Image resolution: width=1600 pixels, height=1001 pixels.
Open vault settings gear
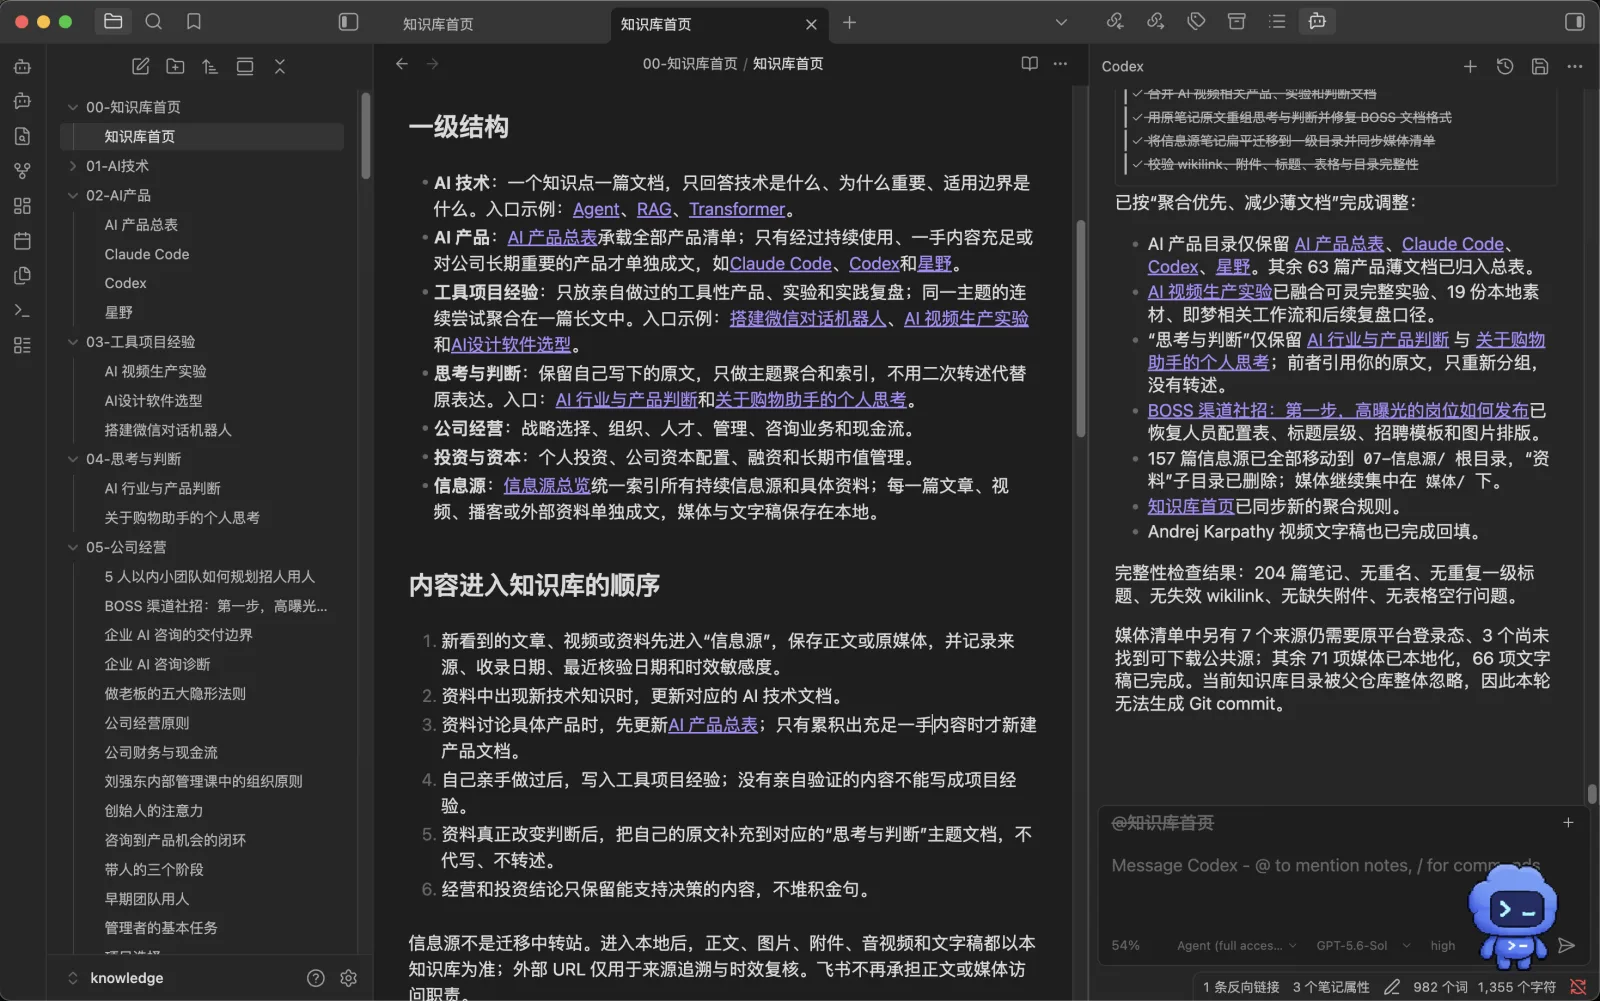point(348,978)
